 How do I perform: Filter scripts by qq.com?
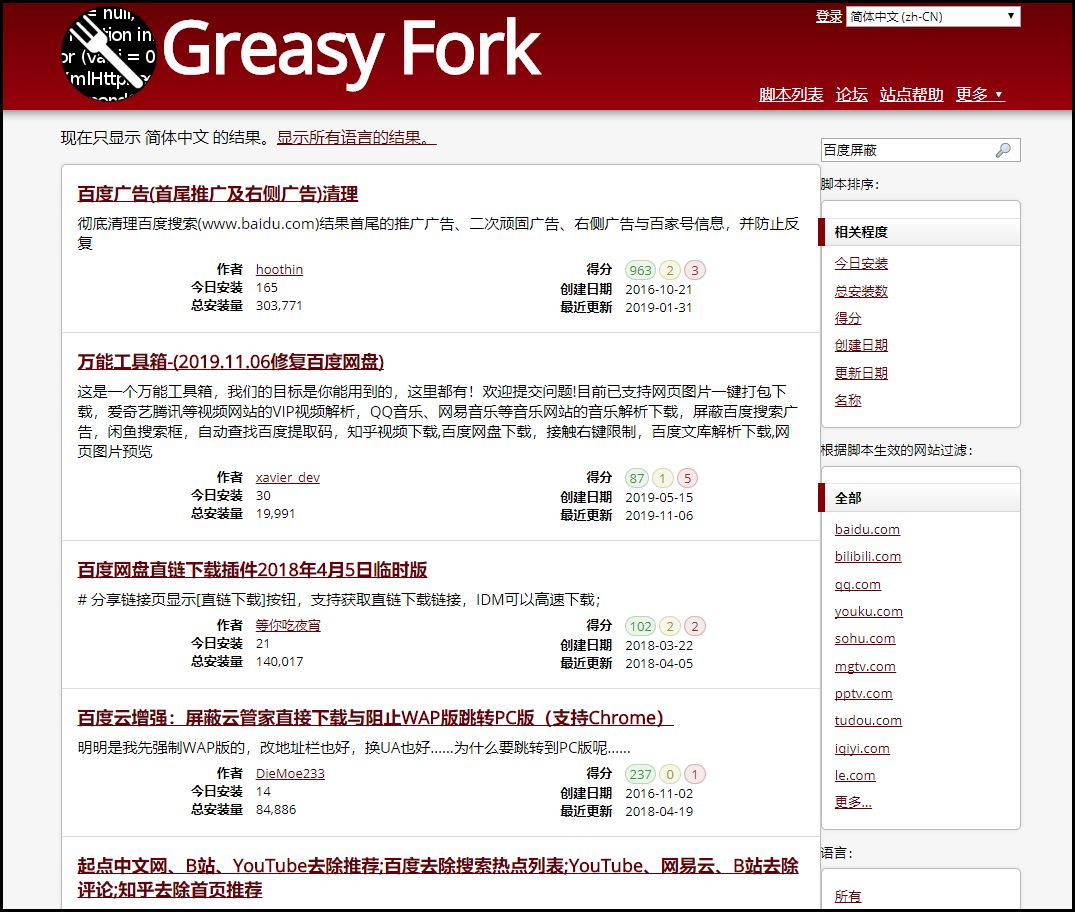click(x=857, y=585)
